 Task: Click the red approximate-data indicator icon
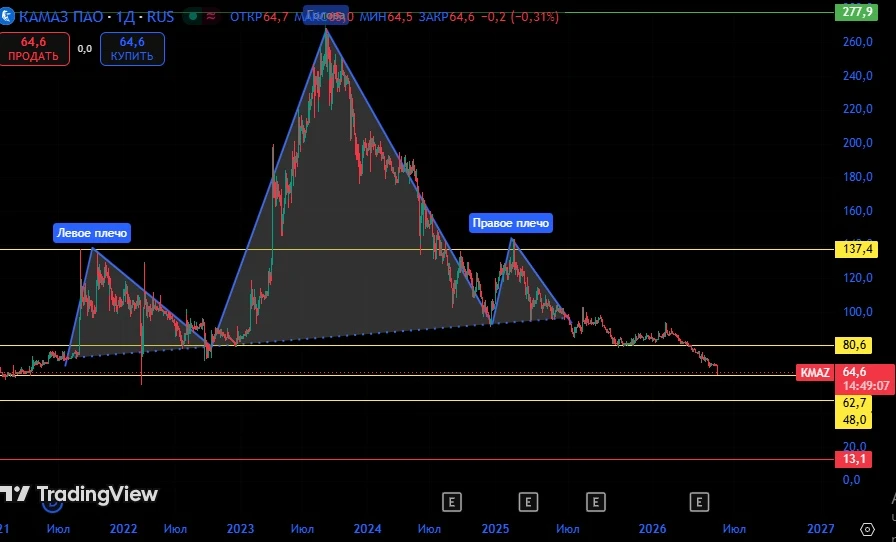(x=211, y=17)
